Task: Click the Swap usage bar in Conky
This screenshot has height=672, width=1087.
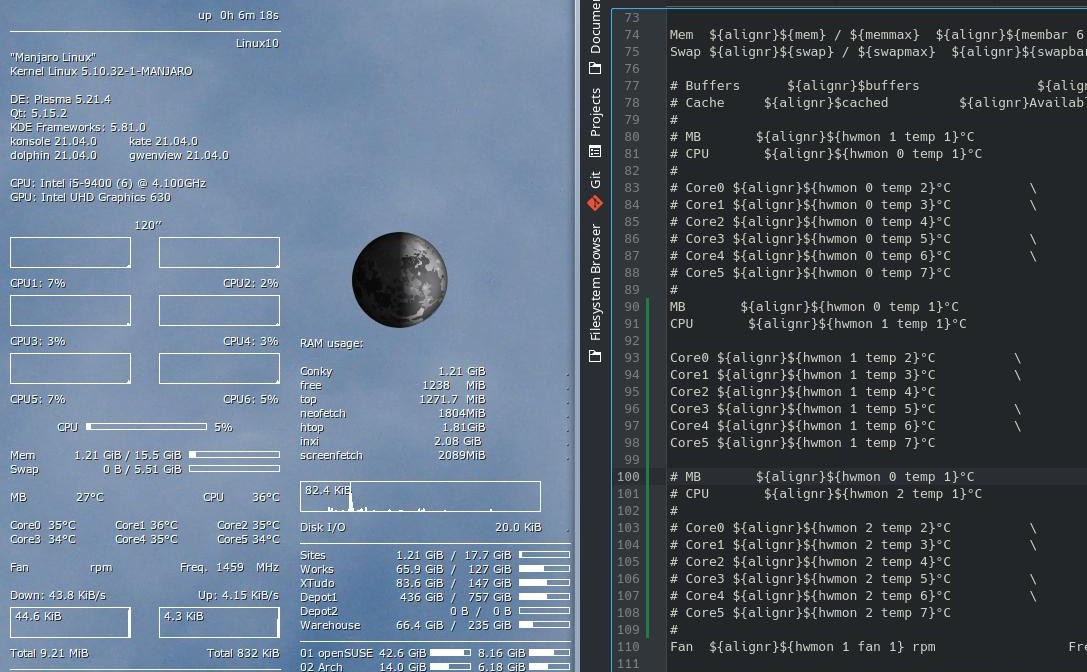Action: click(235, 469)
